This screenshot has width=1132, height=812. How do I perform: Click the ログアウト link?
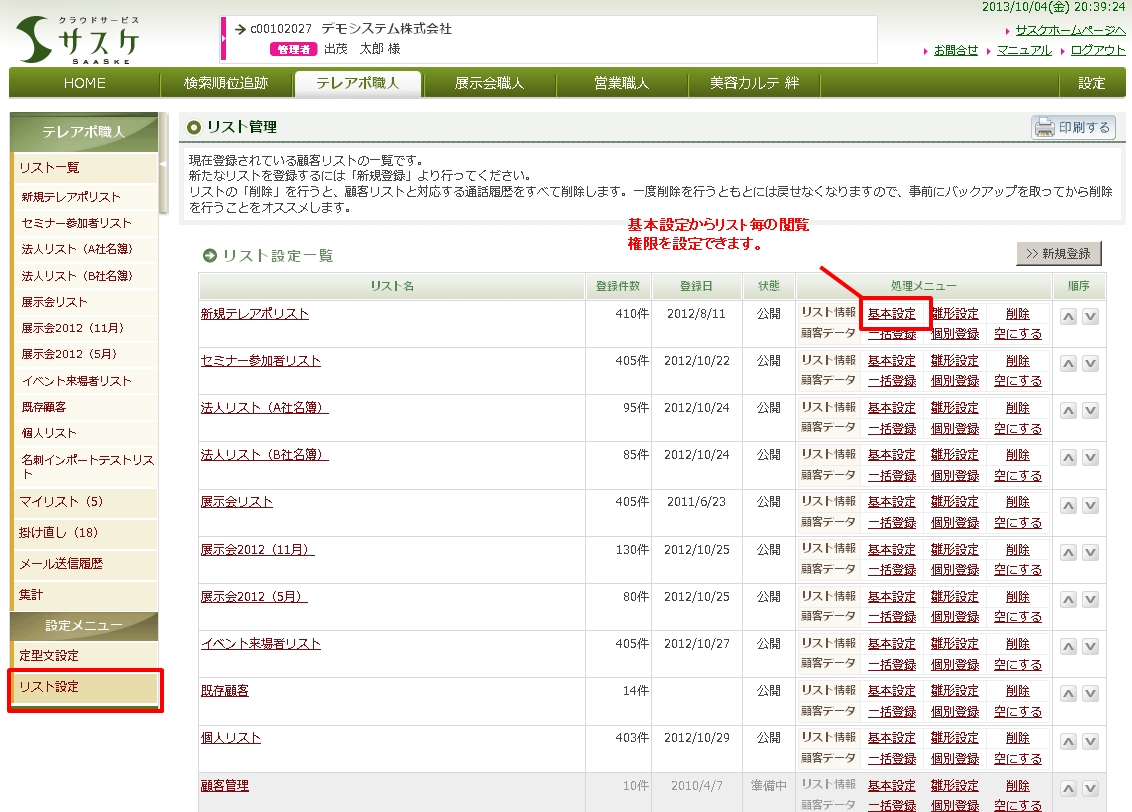[1097, 50]
